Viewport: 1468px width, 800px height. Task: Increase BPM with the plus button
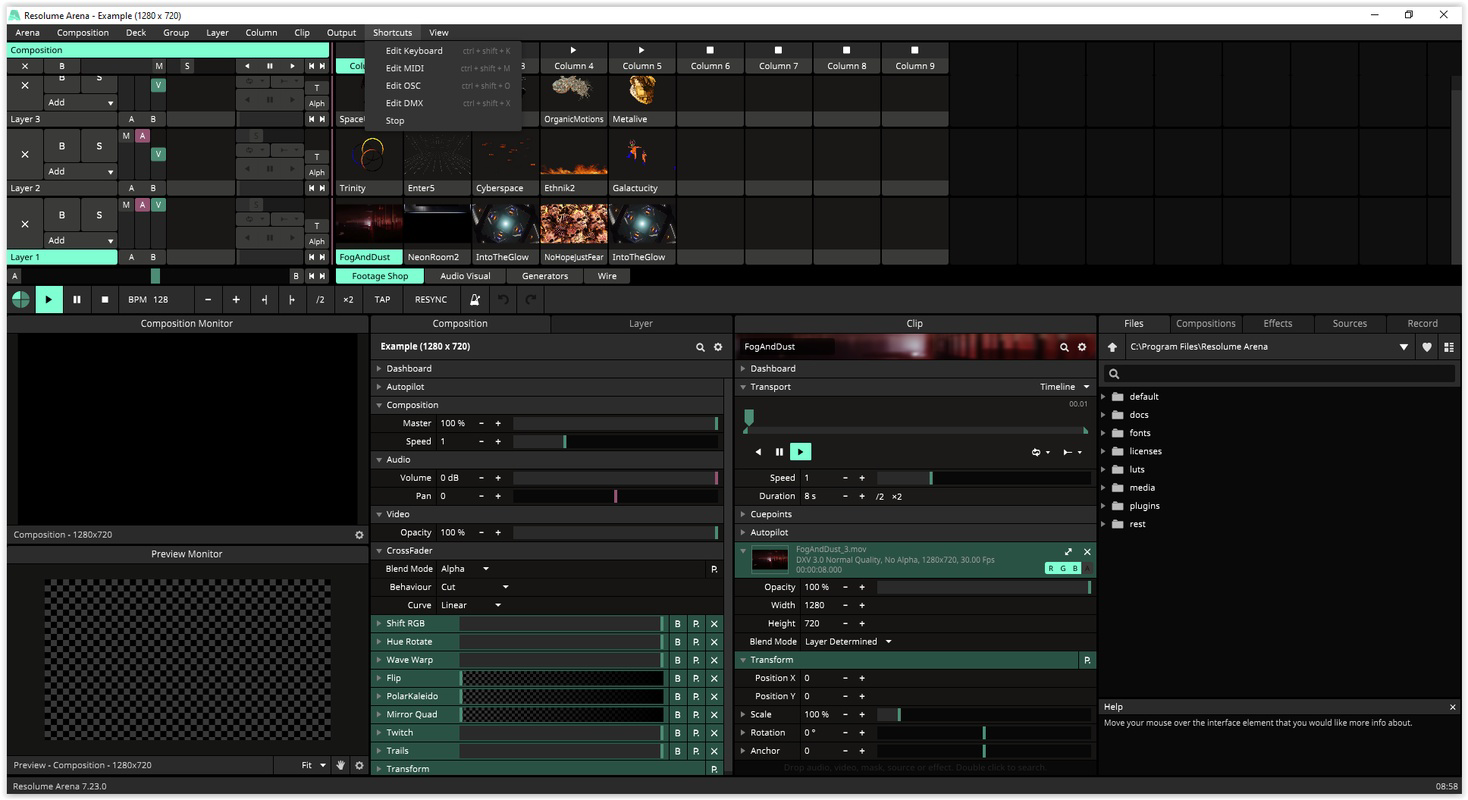point(236,299)
